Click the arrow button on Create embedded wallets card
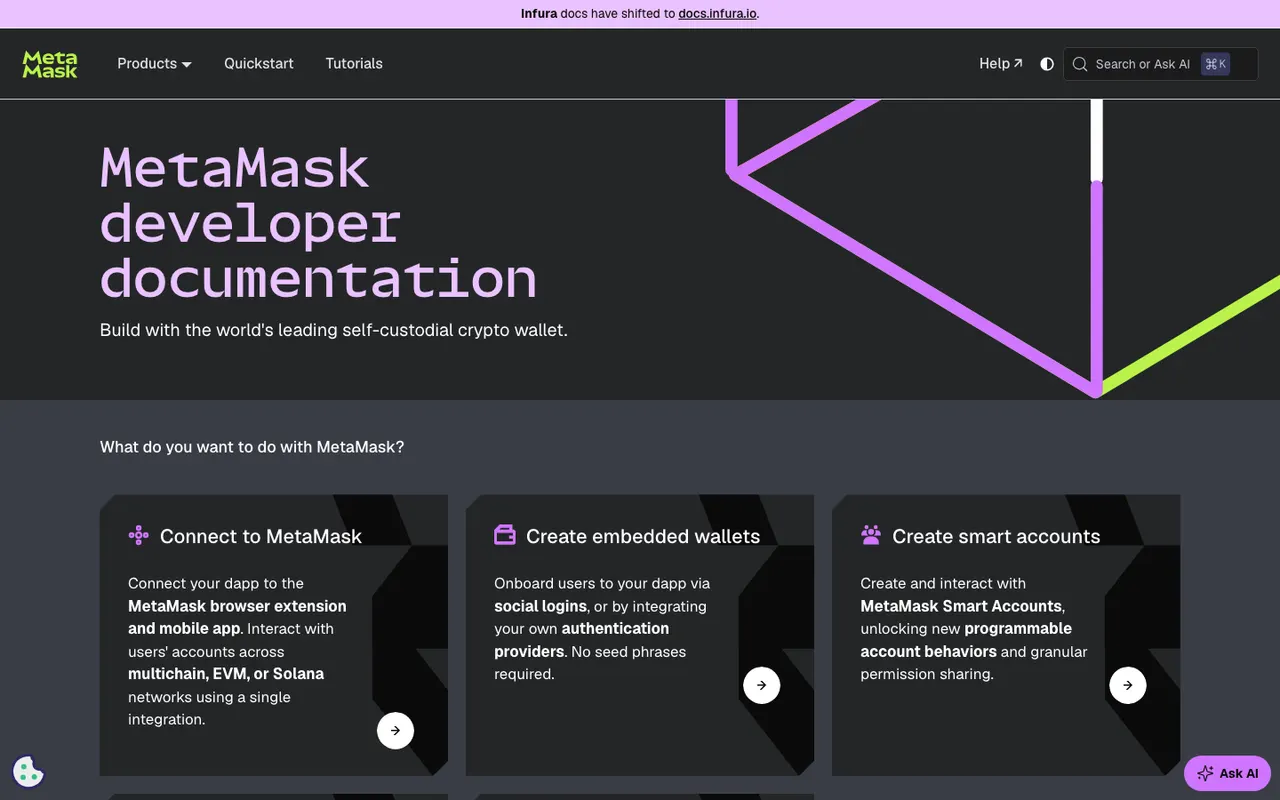Viewport: 1280px width, 800px height. (x=761, y=685)
